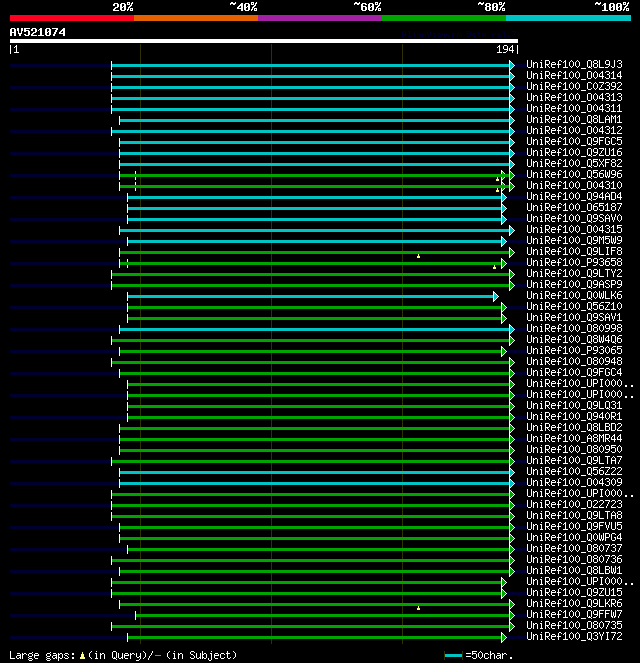Click the P93658 yellow gap marker

494,267
